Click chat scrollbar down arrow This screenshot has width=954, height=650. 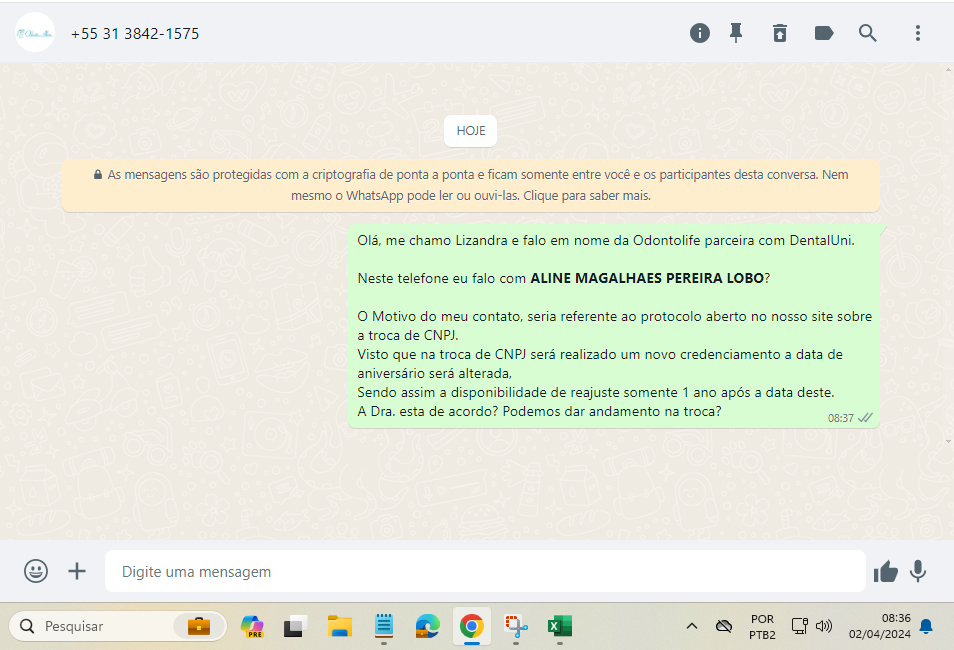(x=949, y=442)
